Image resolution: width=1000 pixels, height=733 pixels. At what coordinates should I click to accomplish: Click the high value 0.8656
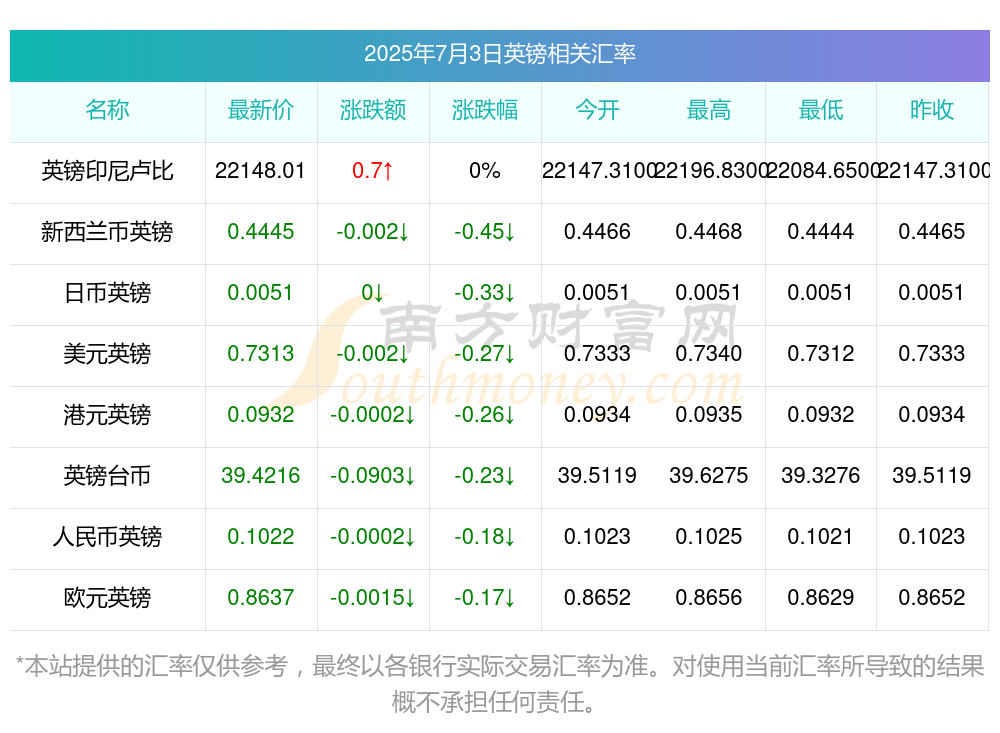pos(709,598)
